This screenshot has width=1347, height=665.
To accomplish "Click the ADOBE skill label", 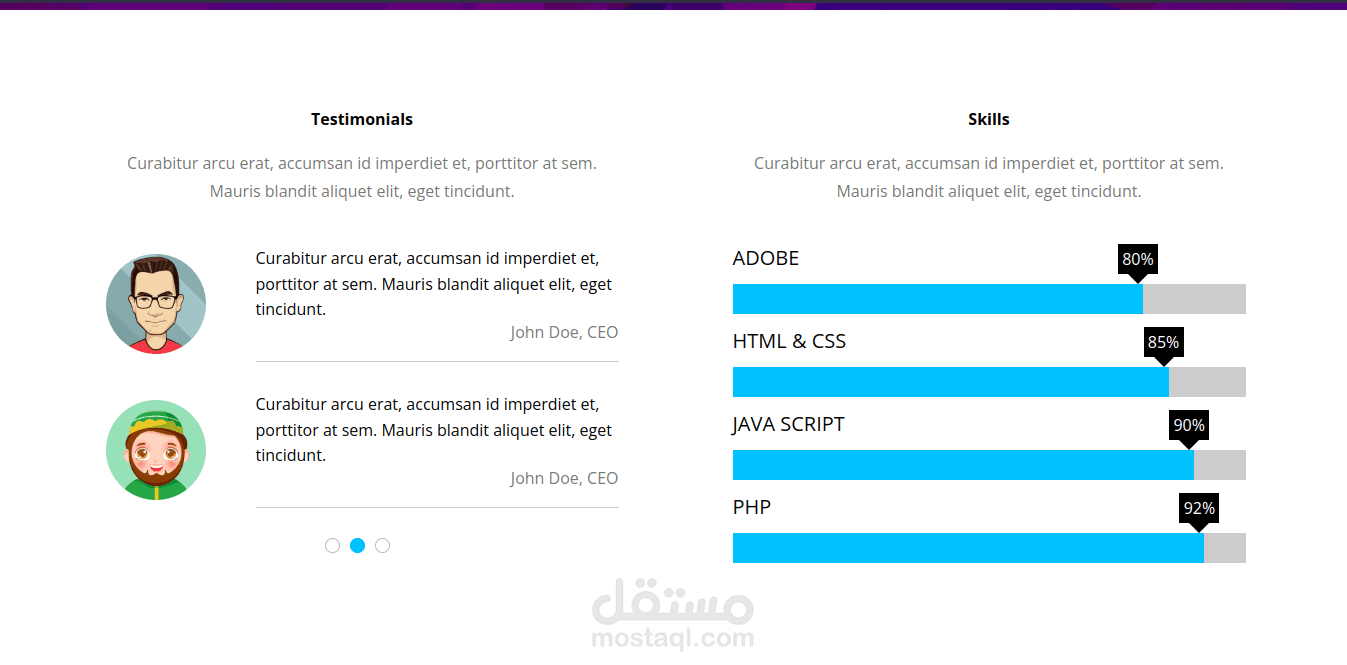I will 766,258.
